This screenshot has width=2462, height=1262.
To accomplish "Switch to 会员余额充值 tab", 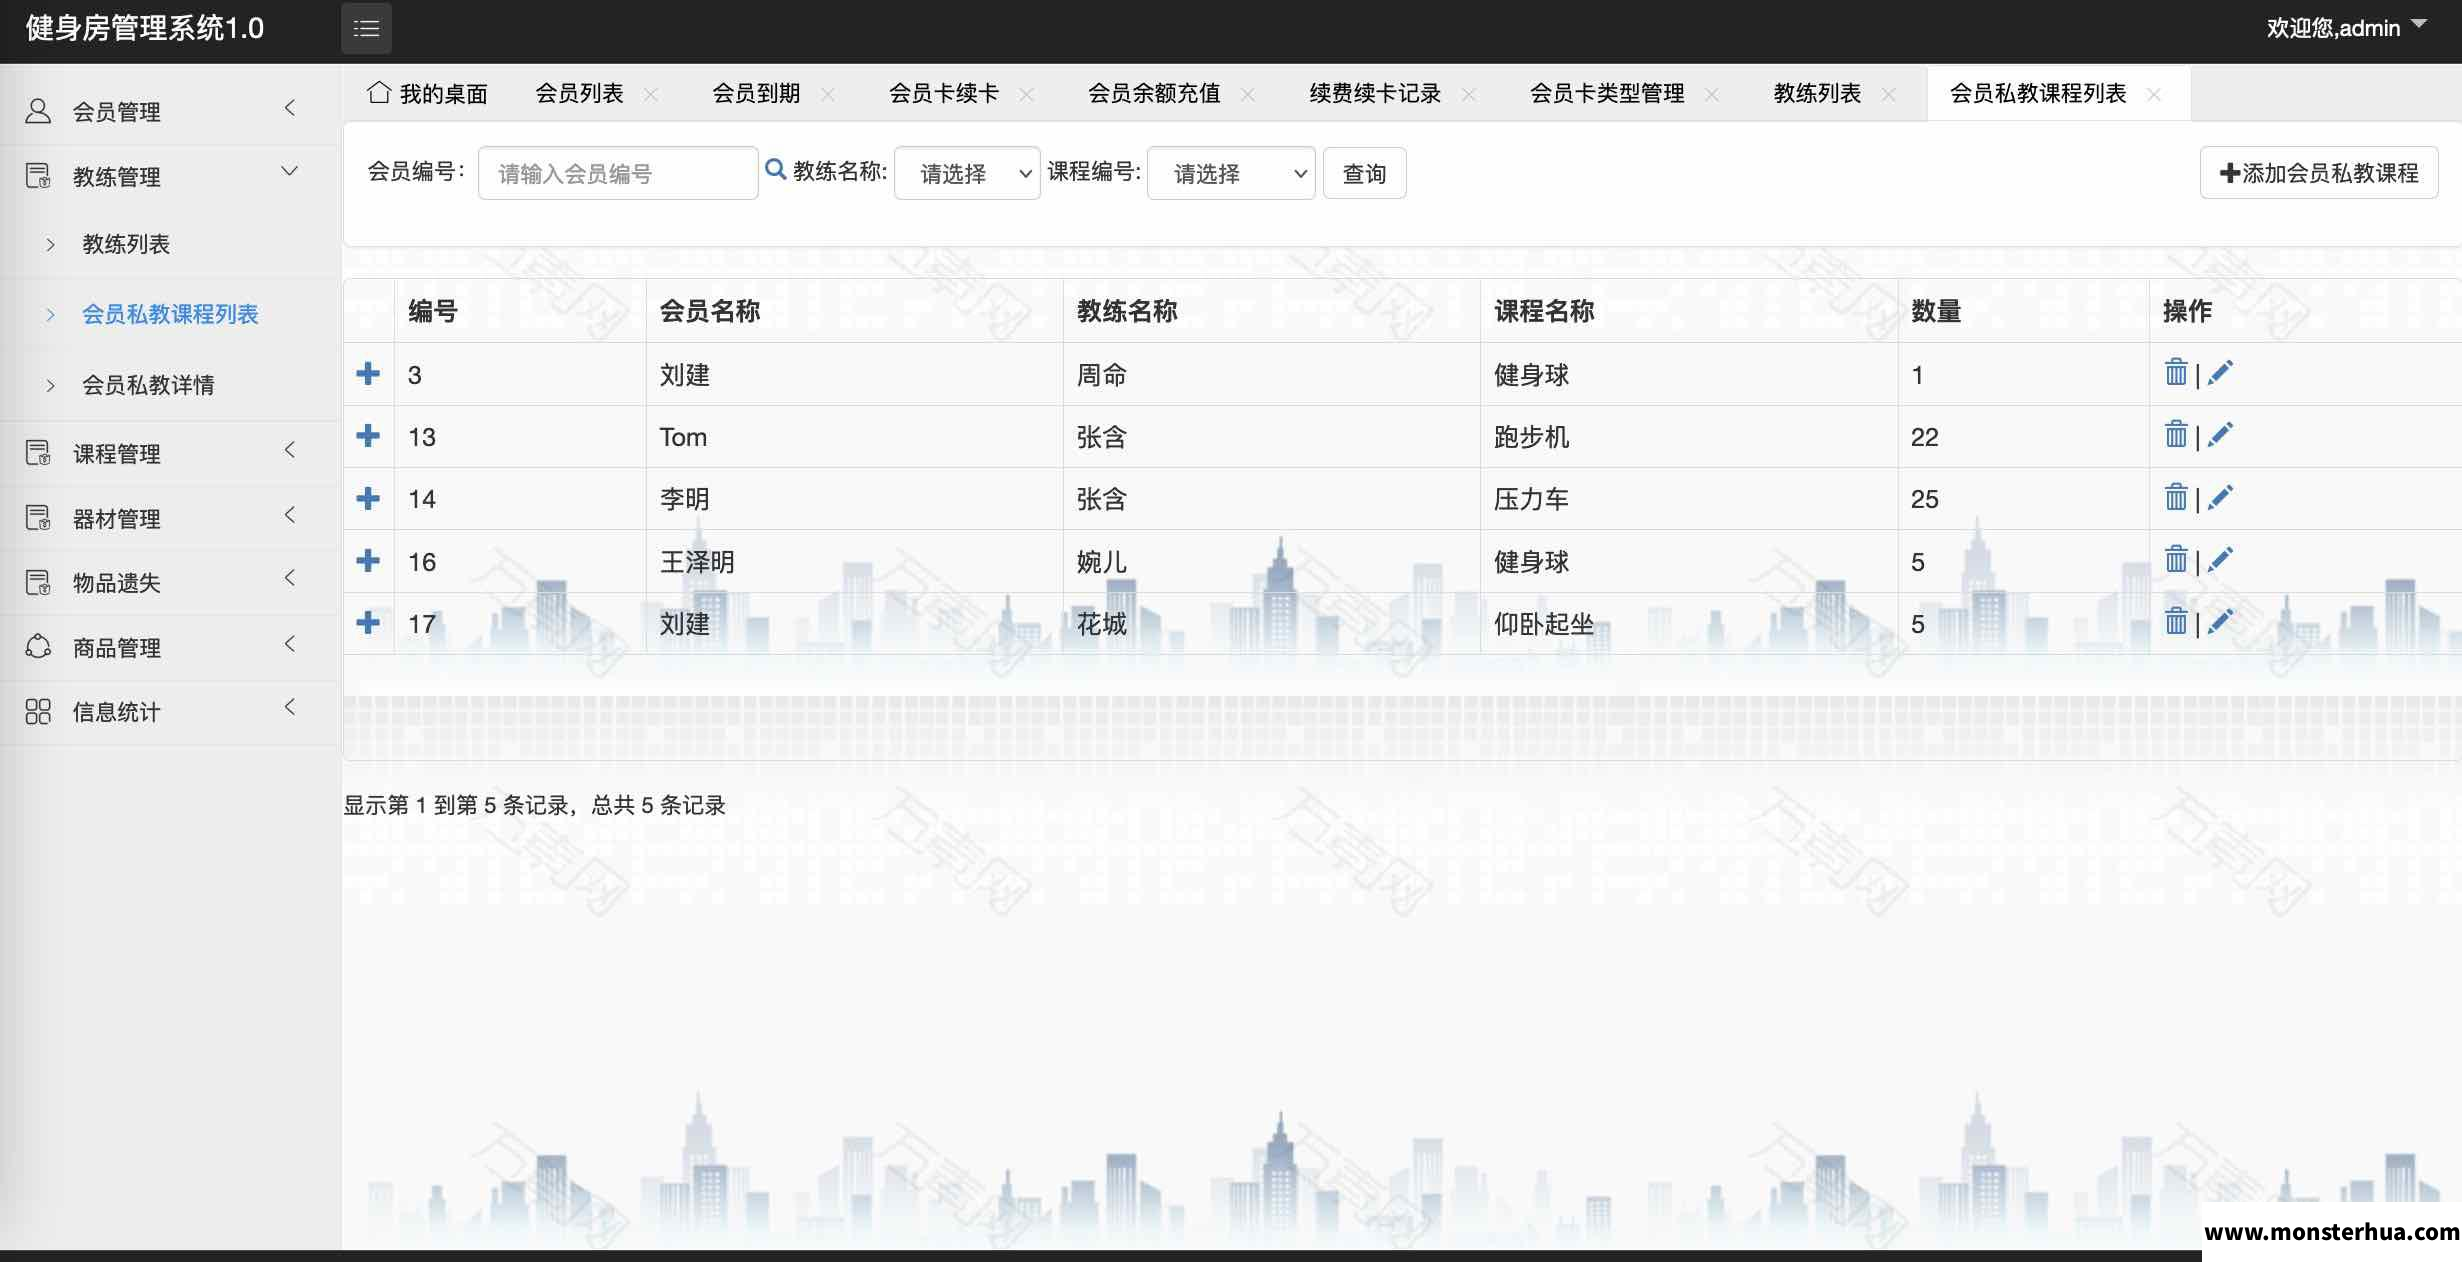I will coord(1154,93).
